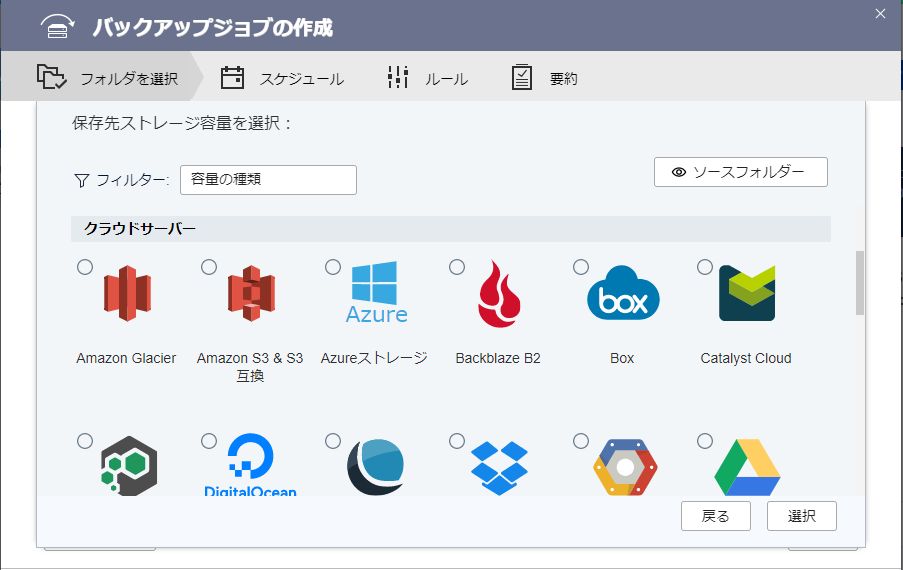The height and width of the screenshot is (570, 903).
Task: Open the 容量の種類 filter dropdown
Action: [x=268, y=180]
